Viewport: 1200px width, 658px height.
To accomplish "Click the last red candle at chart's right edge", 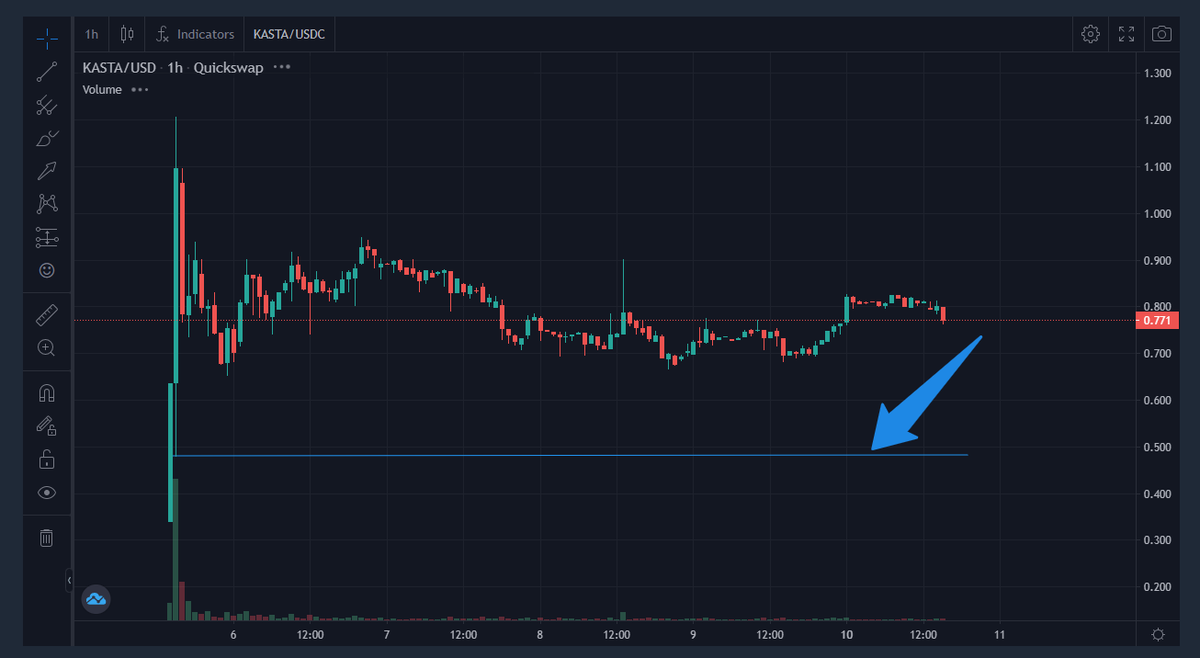I will 943,314.
